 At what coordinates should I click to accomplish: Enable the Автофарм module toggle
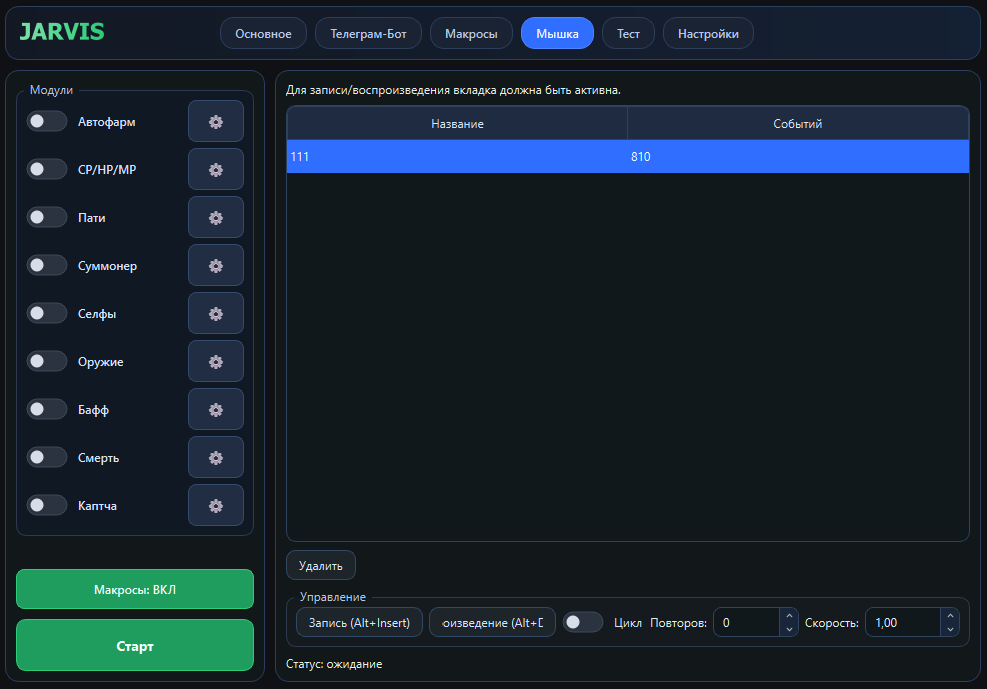pos(47,122)
